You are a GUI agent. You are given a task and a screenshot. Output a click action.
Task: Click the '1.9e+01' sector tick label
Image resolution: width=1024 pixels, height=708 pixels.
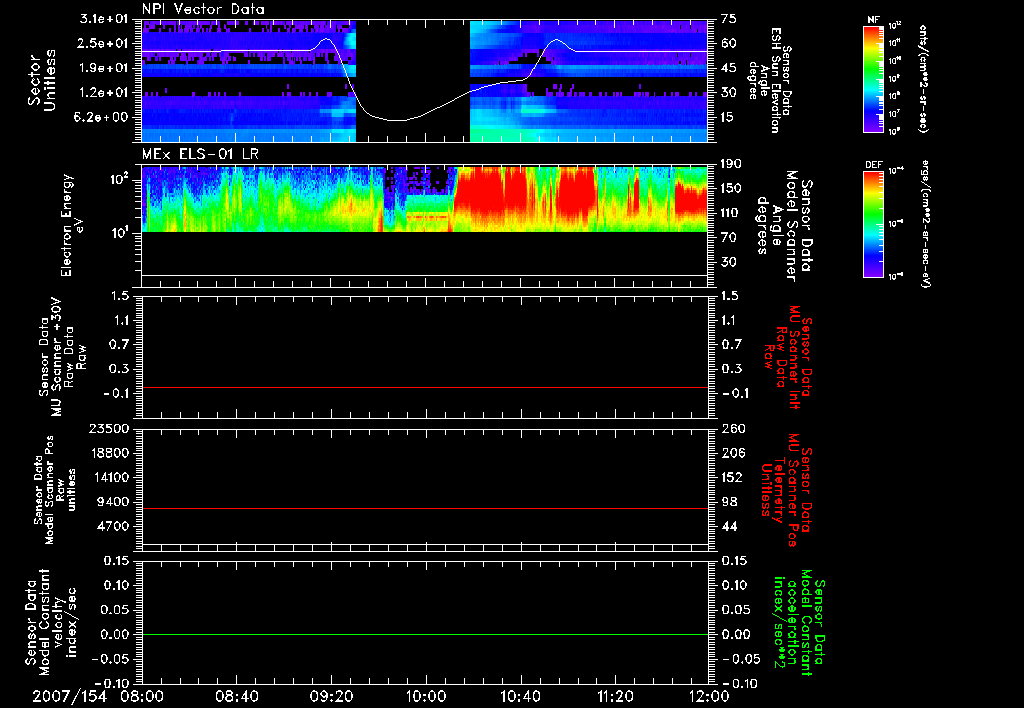pyautogui.click(x=103, y=68)
